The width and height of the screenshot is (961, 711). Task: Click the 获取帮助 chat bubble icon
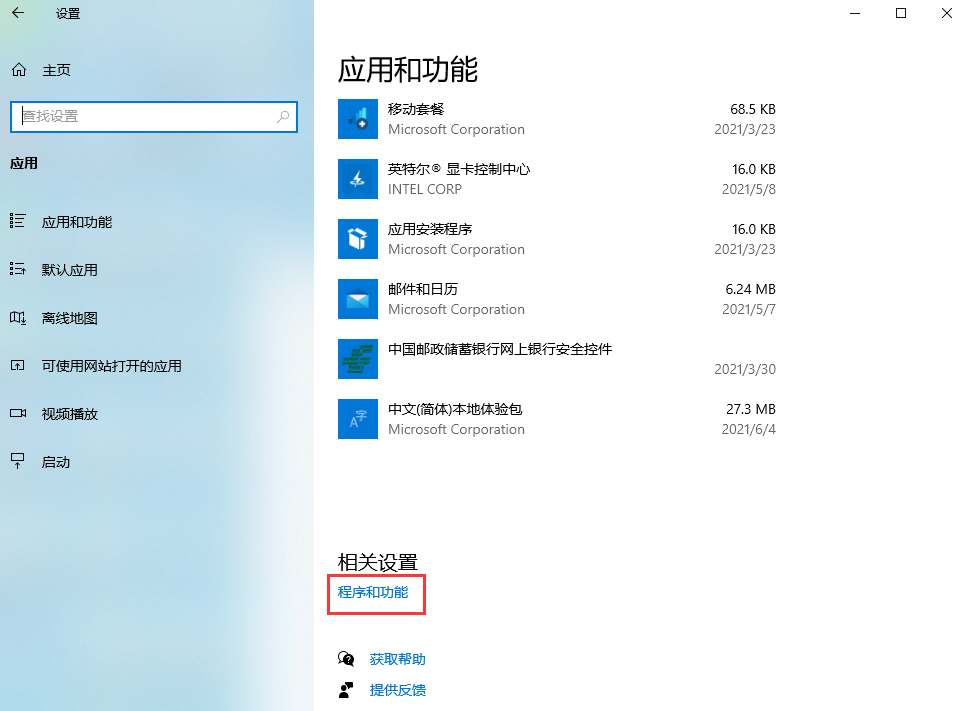346,659
